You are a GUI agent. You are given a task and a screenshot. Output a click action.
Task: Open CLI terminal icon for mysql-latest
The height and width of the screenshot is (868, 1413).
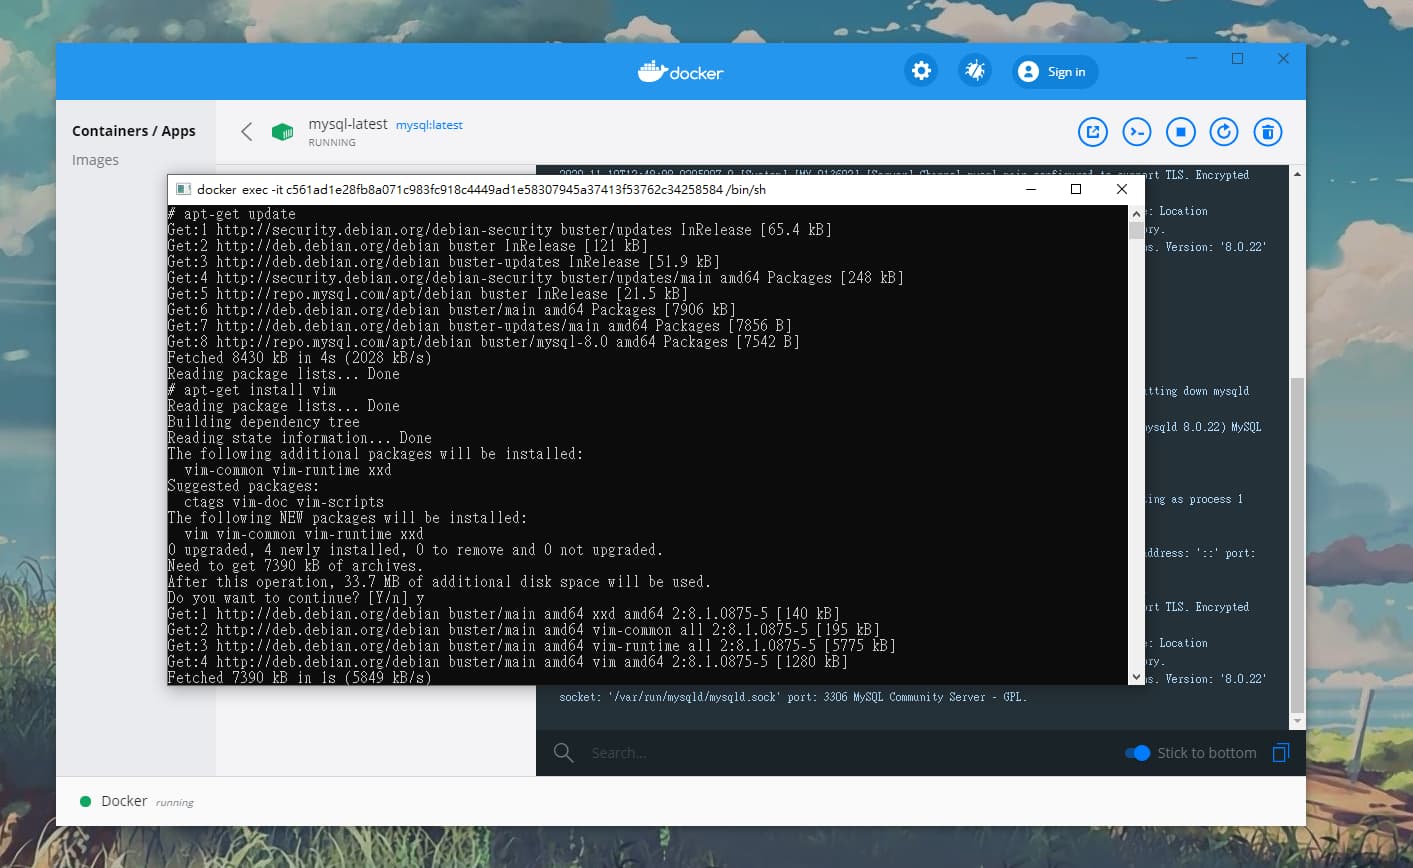pyautogui.click(x=1137, y=132)
